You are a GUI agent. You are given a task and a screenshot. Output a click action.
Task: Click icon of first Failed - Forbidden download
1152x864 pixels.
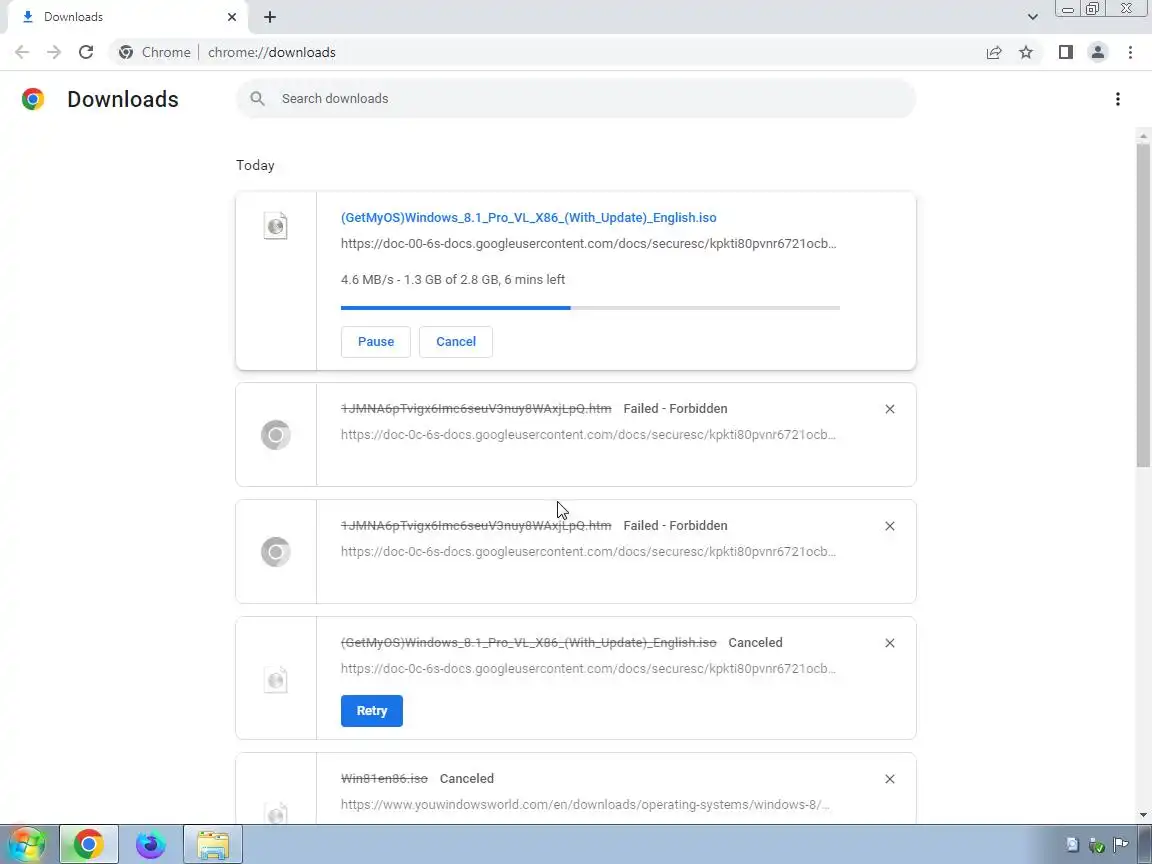pyautogui.click(x=276, y=435)
